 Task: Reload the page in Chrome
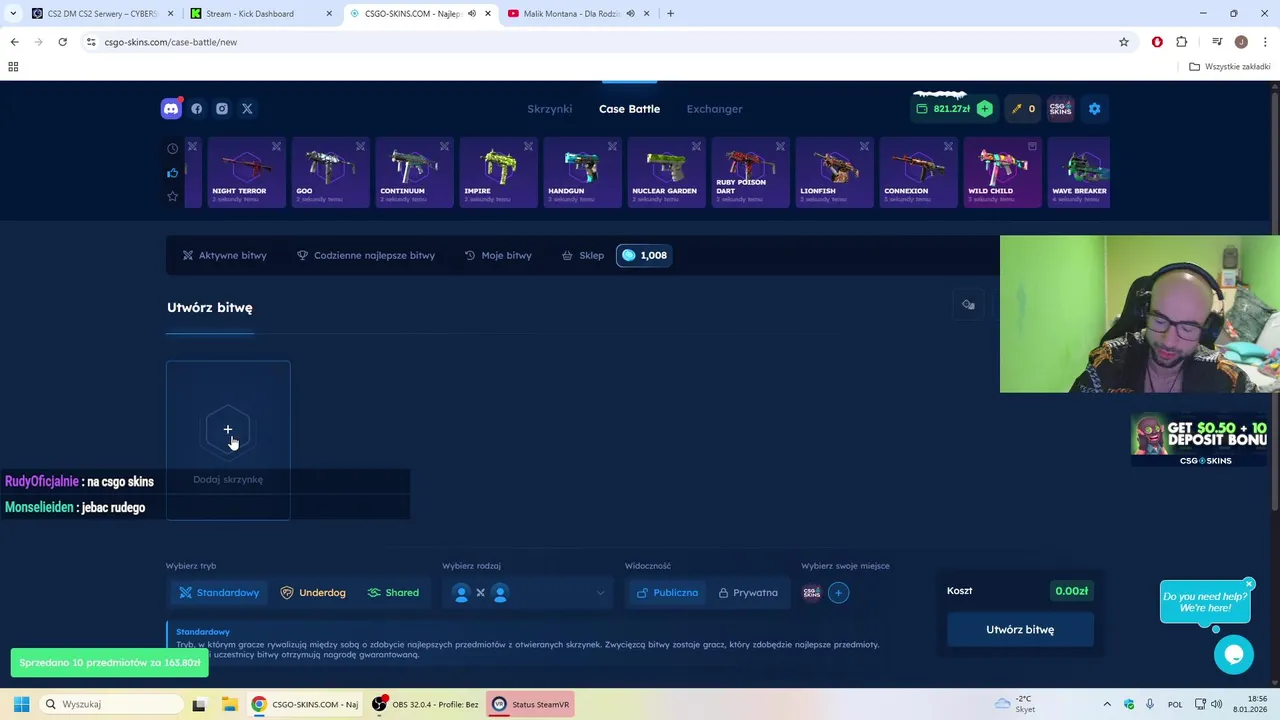click(62, 42)
